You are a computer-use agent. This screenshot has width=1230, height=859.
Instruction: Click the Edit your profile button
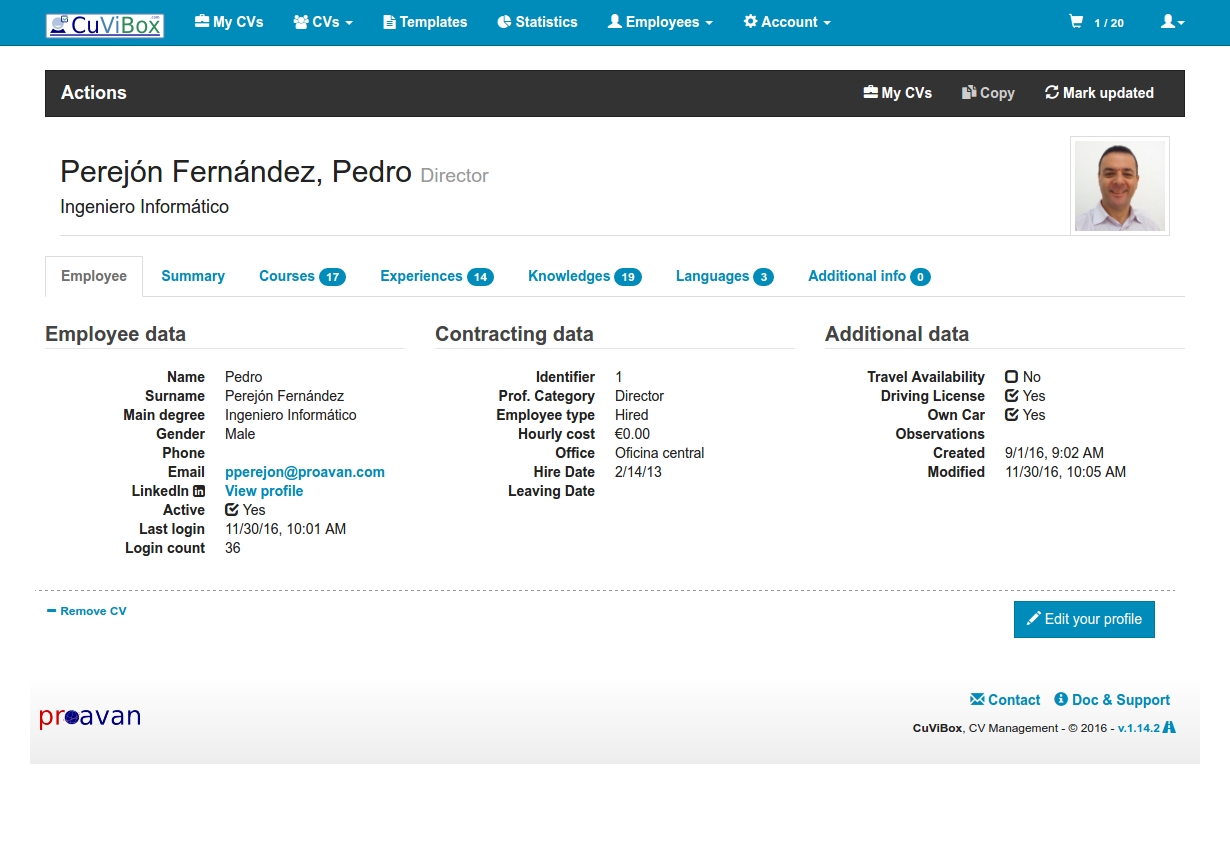coord(1084,619)
